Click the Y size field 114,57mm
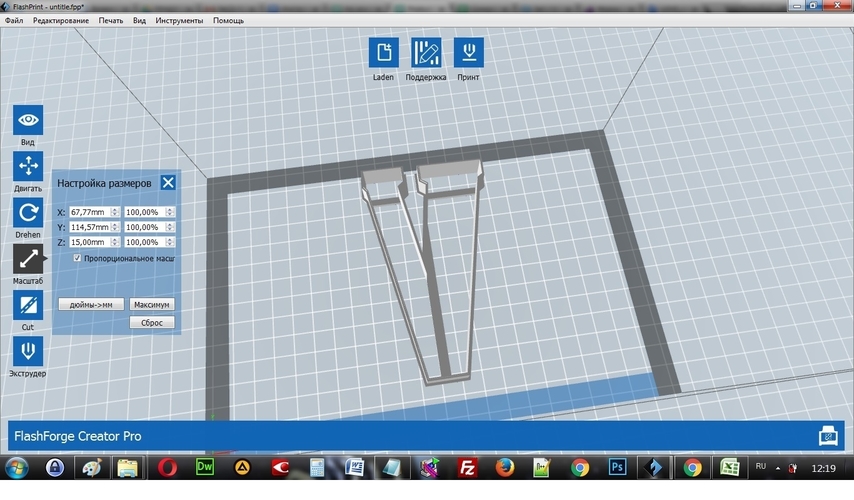 click(x=90, y=227)
